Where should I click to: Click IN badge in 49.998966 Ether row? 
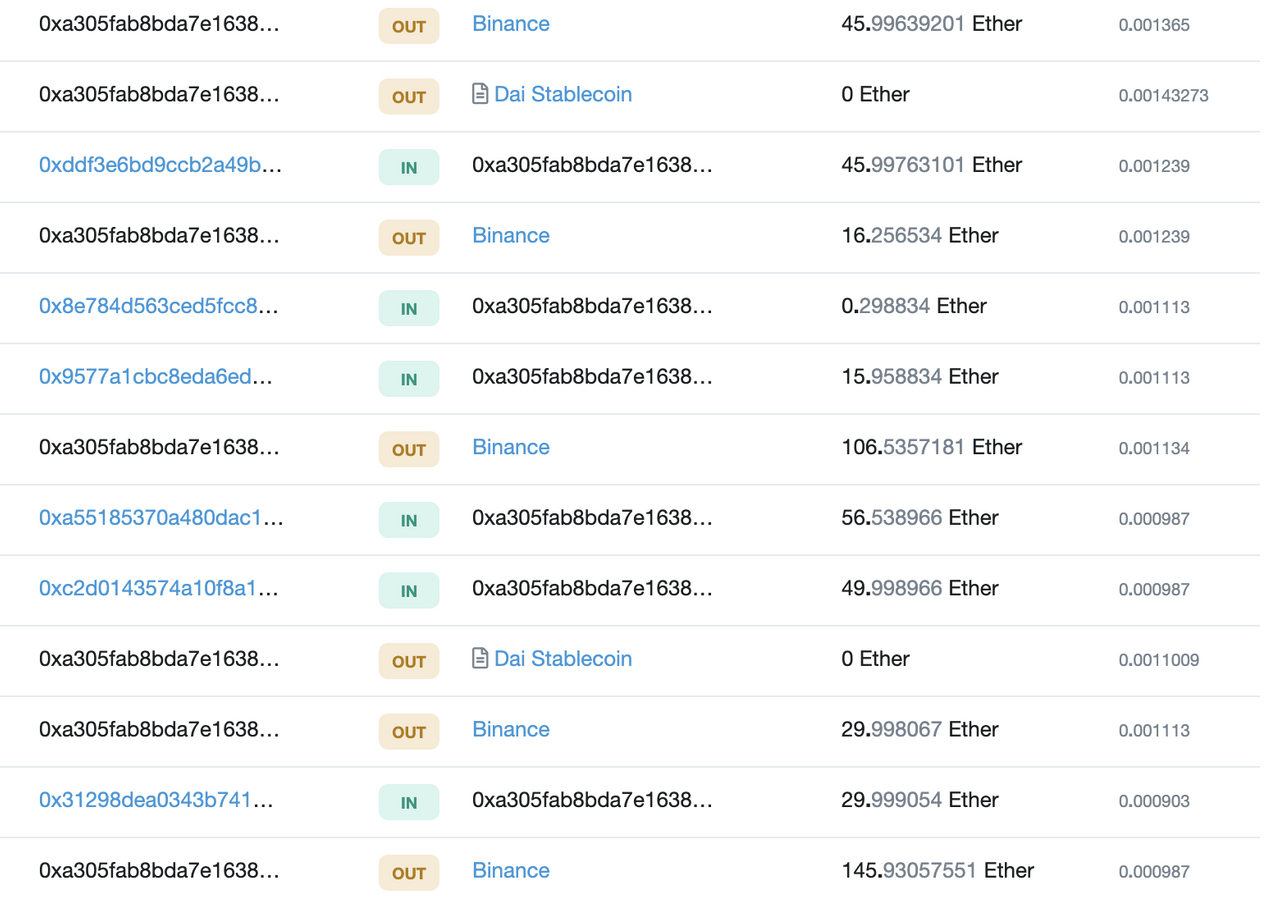tap(409, 591)
